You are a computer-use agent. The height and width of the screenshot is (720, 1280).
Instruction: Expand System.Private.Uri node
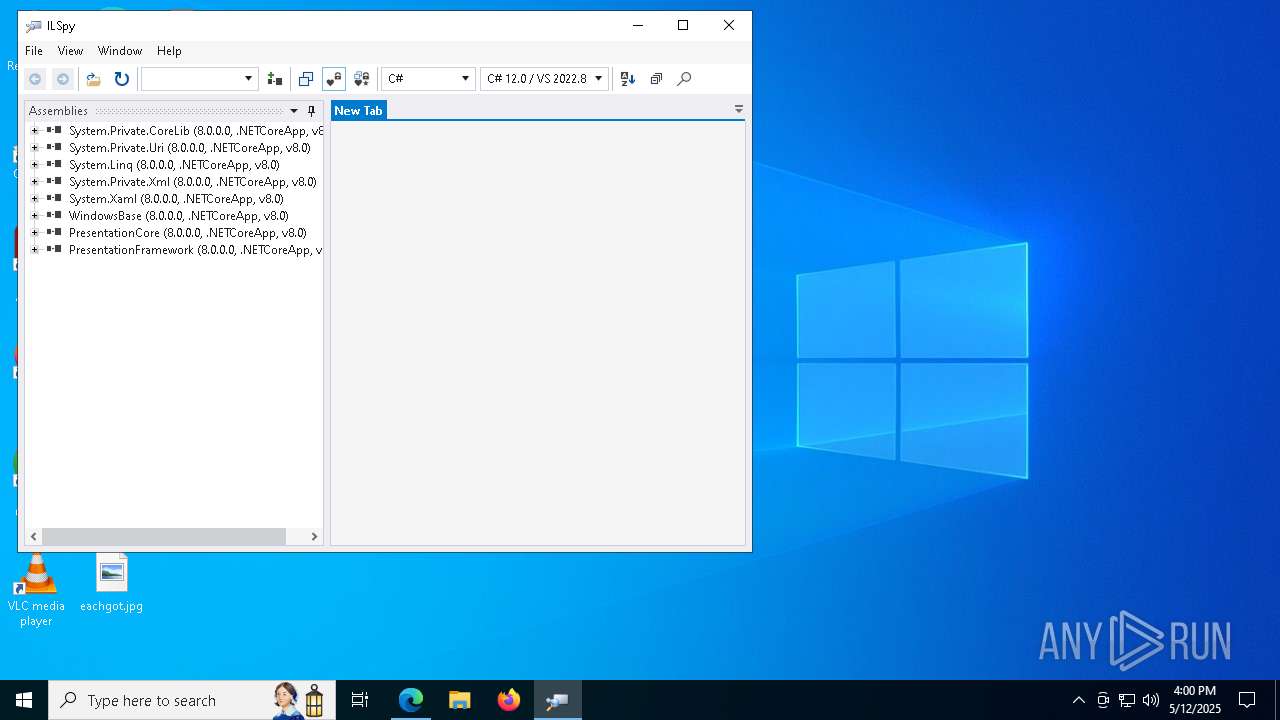tap(35, 148)
